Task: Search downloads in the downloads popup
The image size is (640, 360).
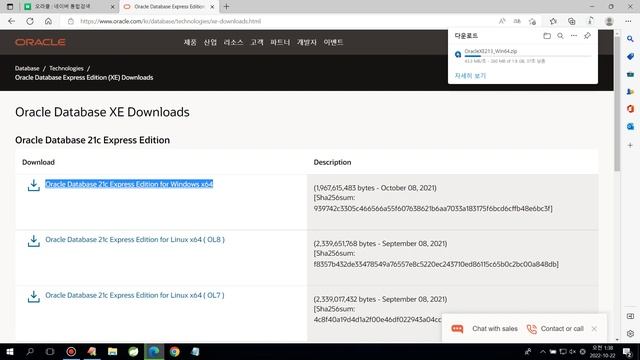Action: (x=560, y=36)
